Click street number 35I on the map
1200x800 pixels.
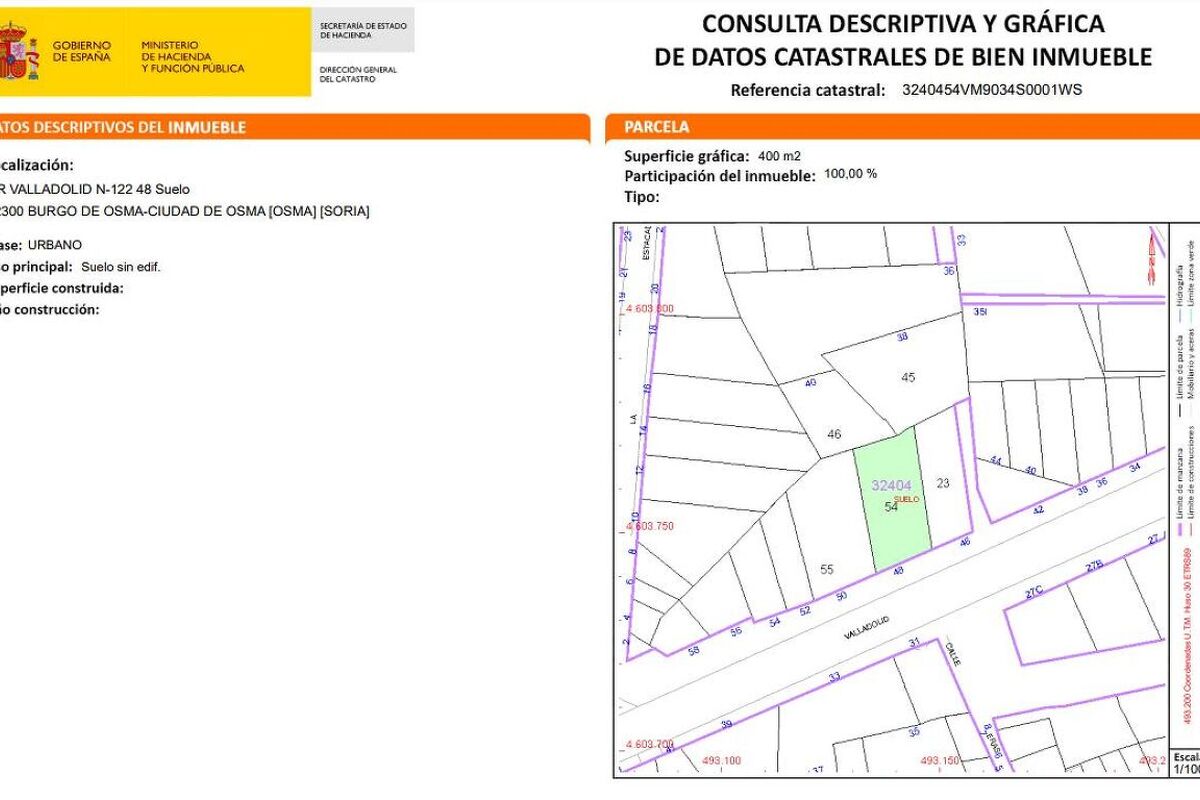(x=980, y=312)
